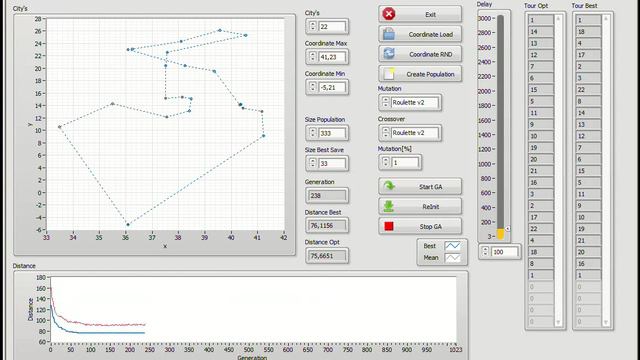The height and width of the screenshot is (360, 640).
Task: Click the Coordinate Min stepper arrows
Action: pos(313,87)
